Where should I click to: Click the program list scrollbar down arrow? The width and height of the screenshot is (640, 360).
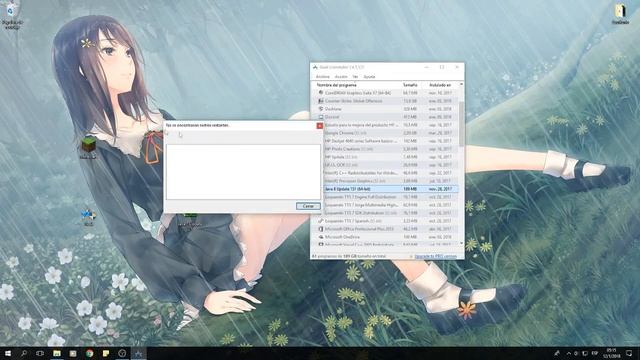(x=461, y=243)
